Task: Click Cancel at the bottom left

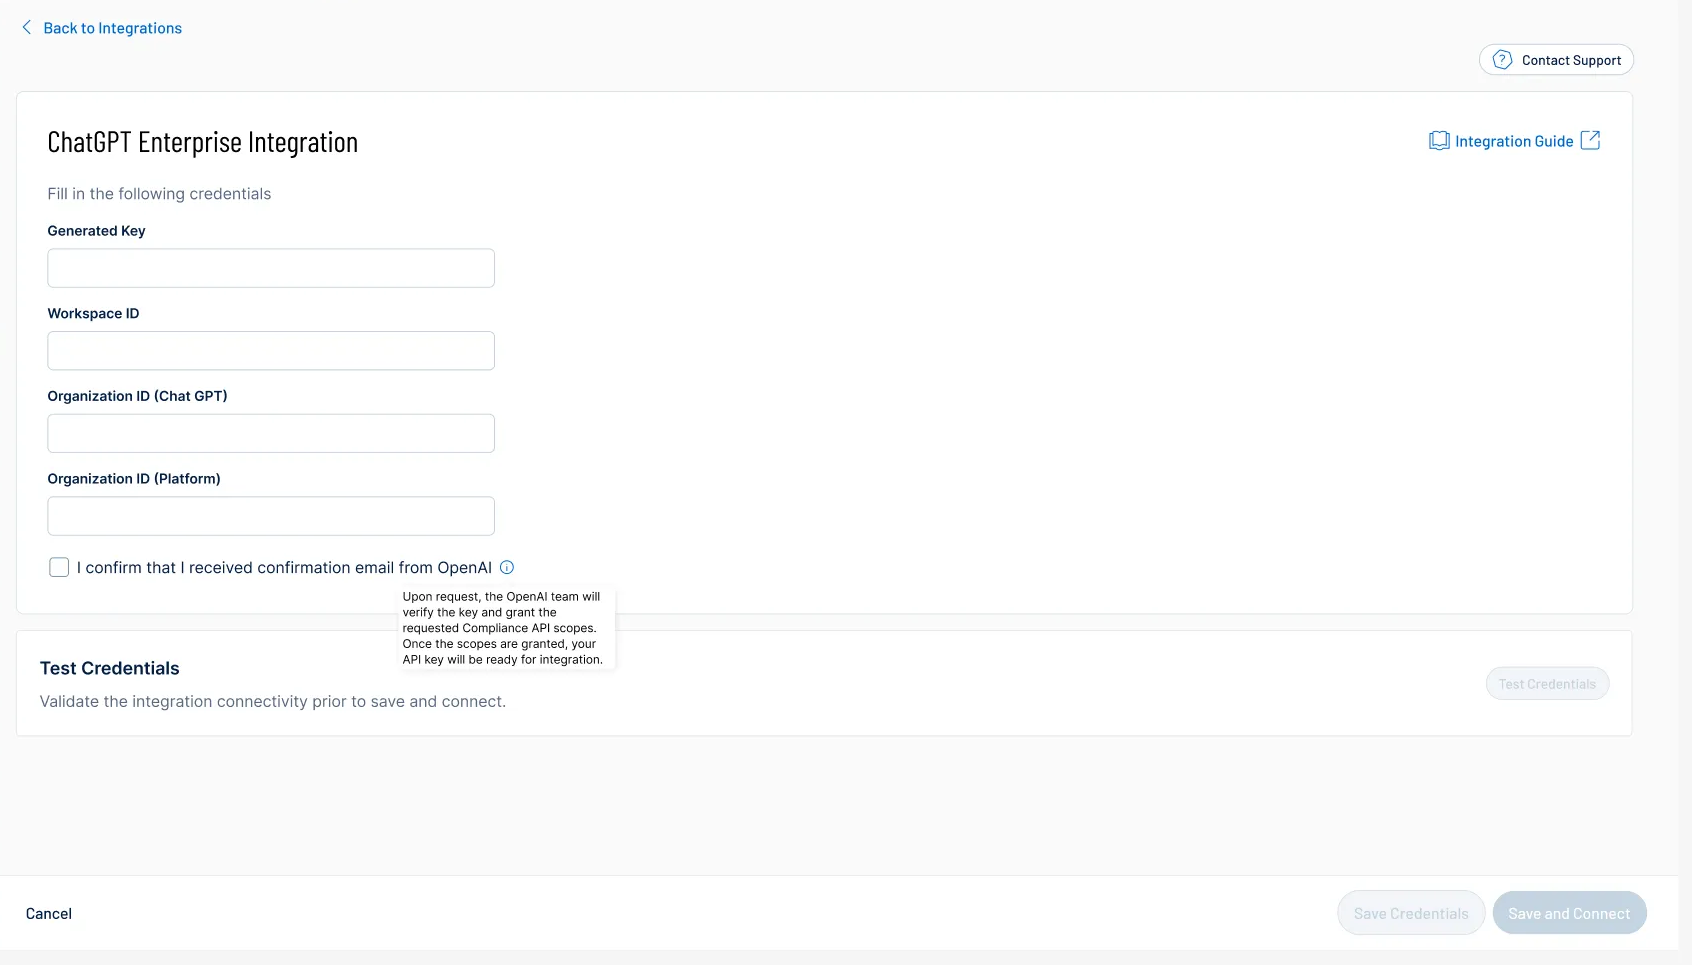Action: tap(49, 914)
